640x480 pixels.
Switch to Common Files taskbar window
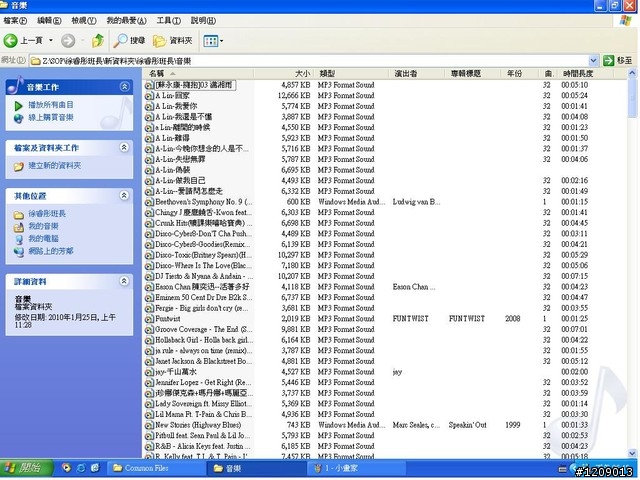[157, 468]
